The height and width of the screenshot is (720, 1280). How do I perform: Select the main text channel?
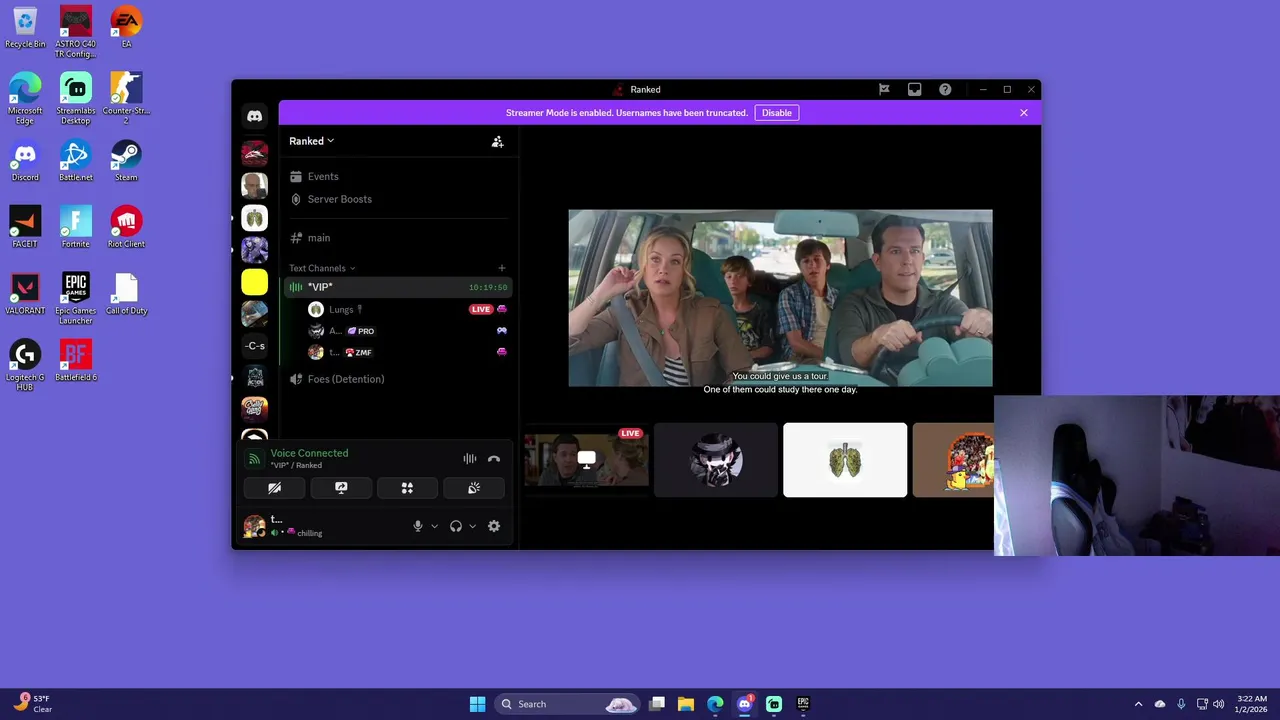[x=319, y=238]
